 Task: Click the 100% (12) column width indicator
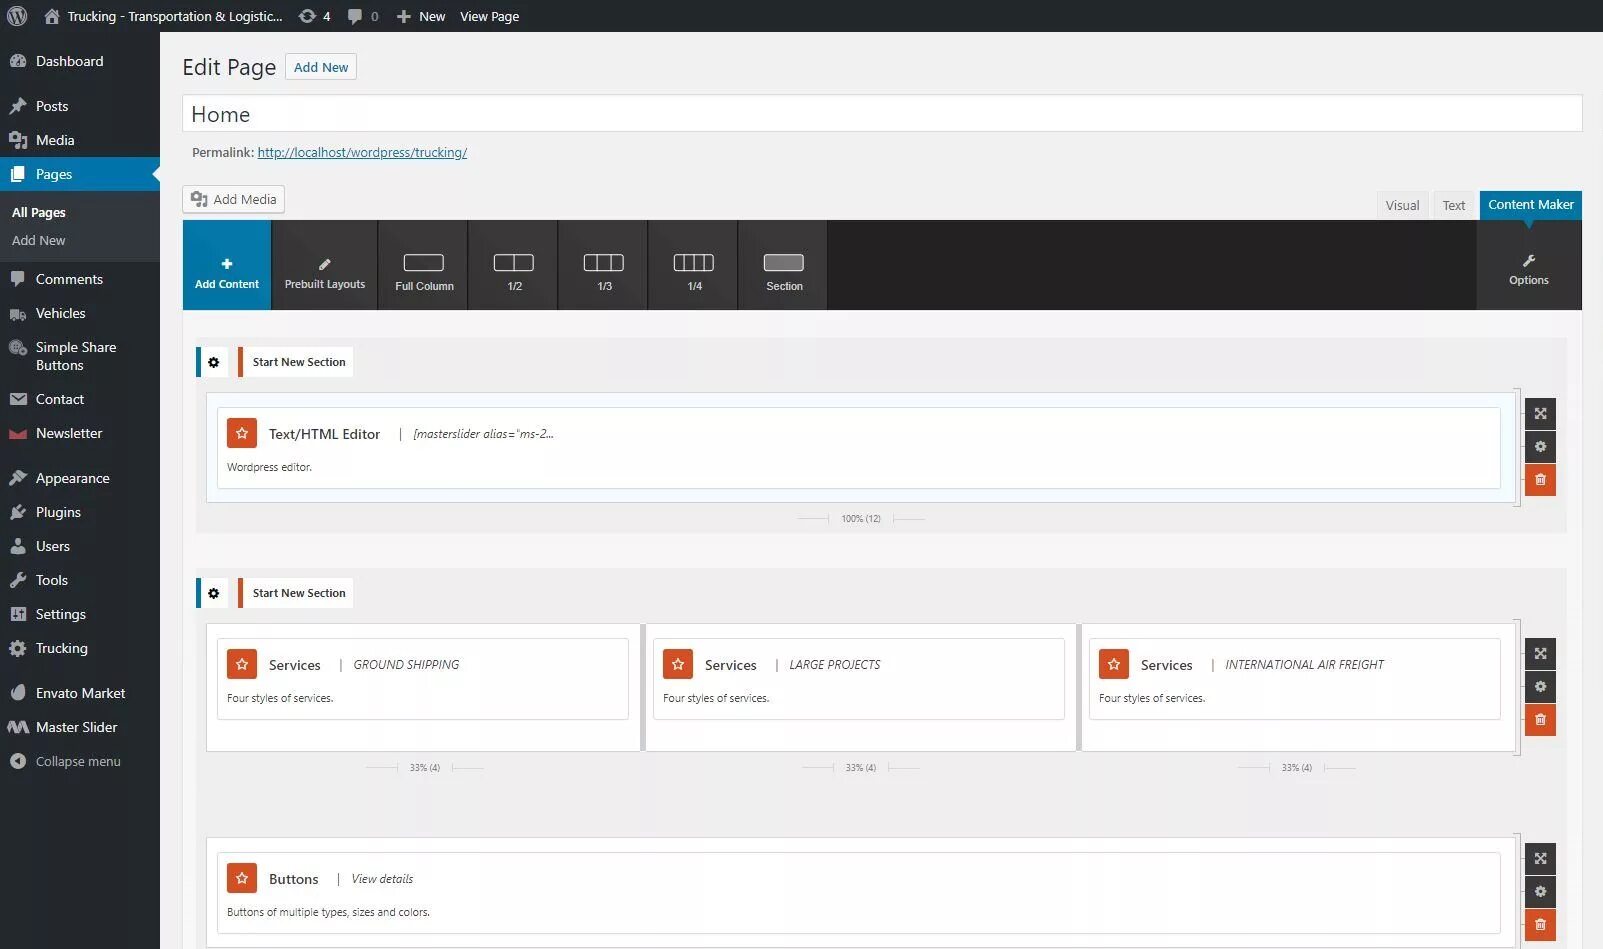tap(860, 519)
